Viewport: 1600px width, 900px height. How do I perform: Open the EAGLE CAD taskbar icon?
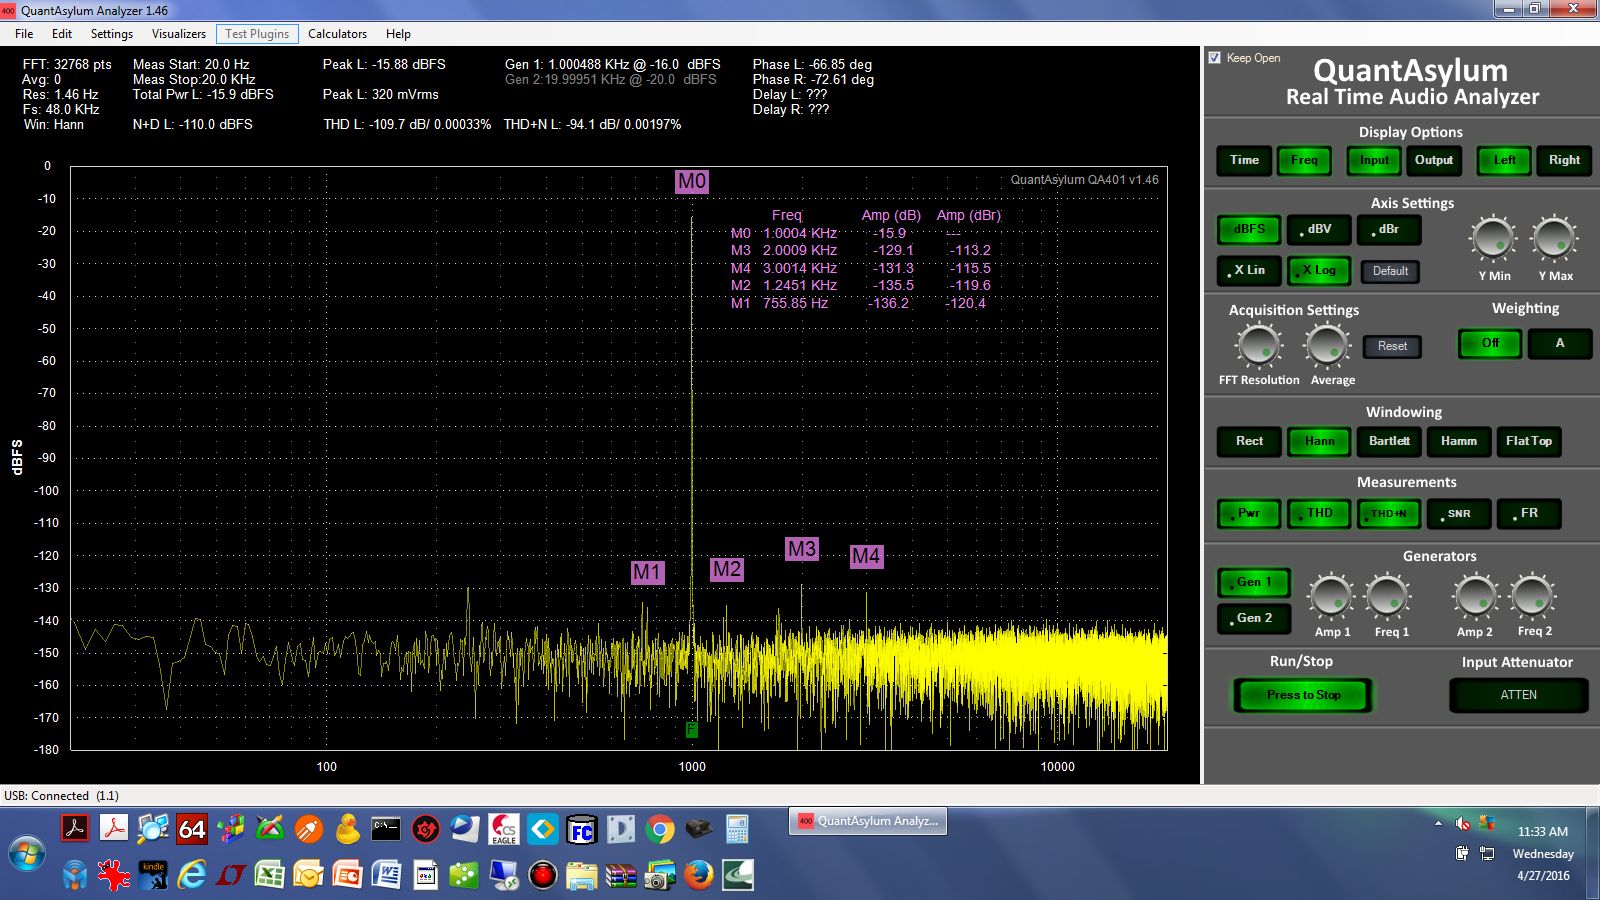(x=503, y=829)
